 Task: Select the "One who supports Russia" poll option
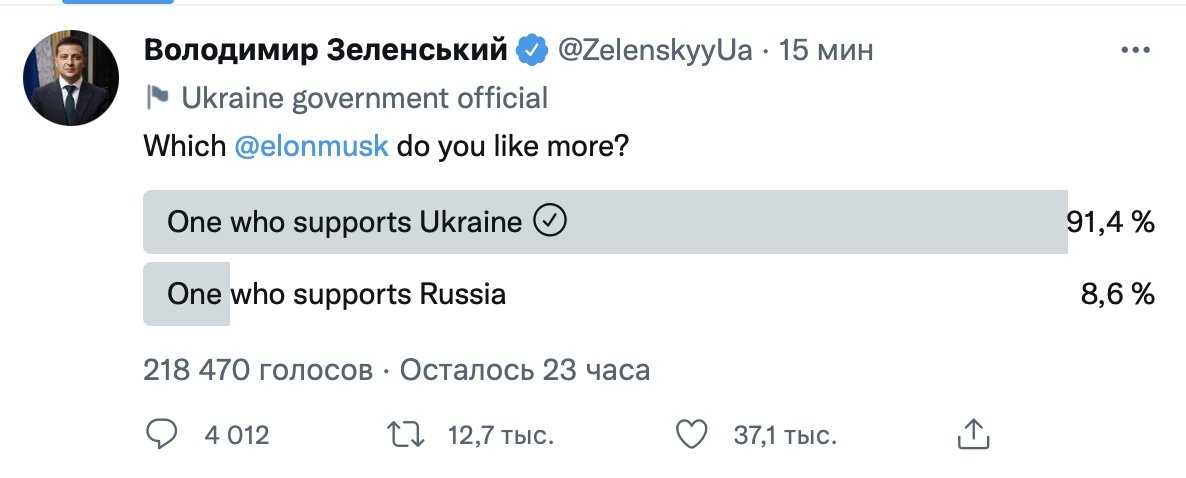click(336, 295)
